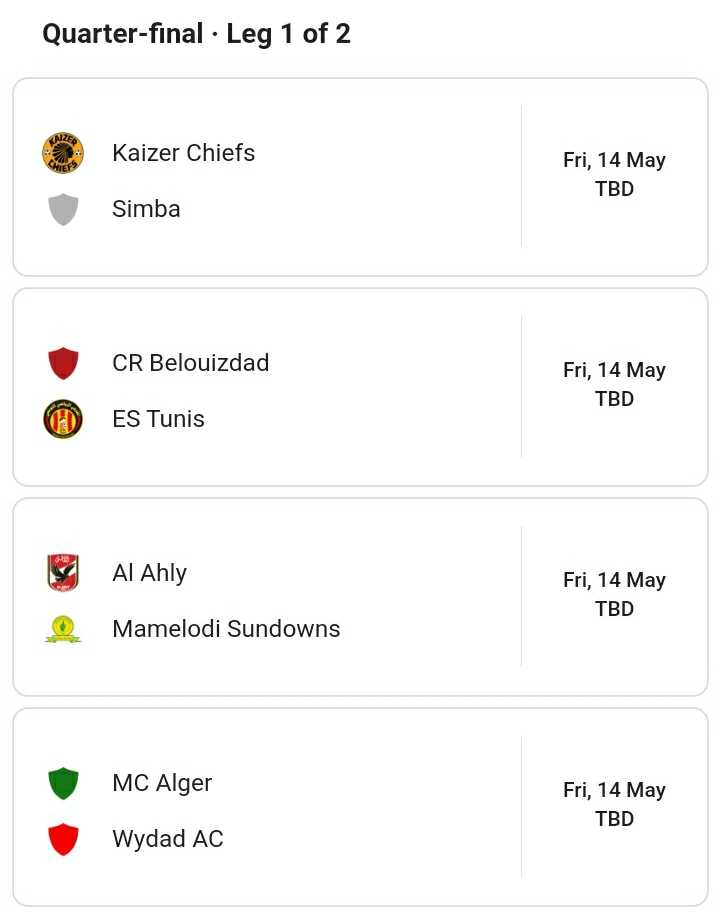Viewport: 720px width, 919px height.
Task: Open the Al Ahly team name
Action: 150,573
